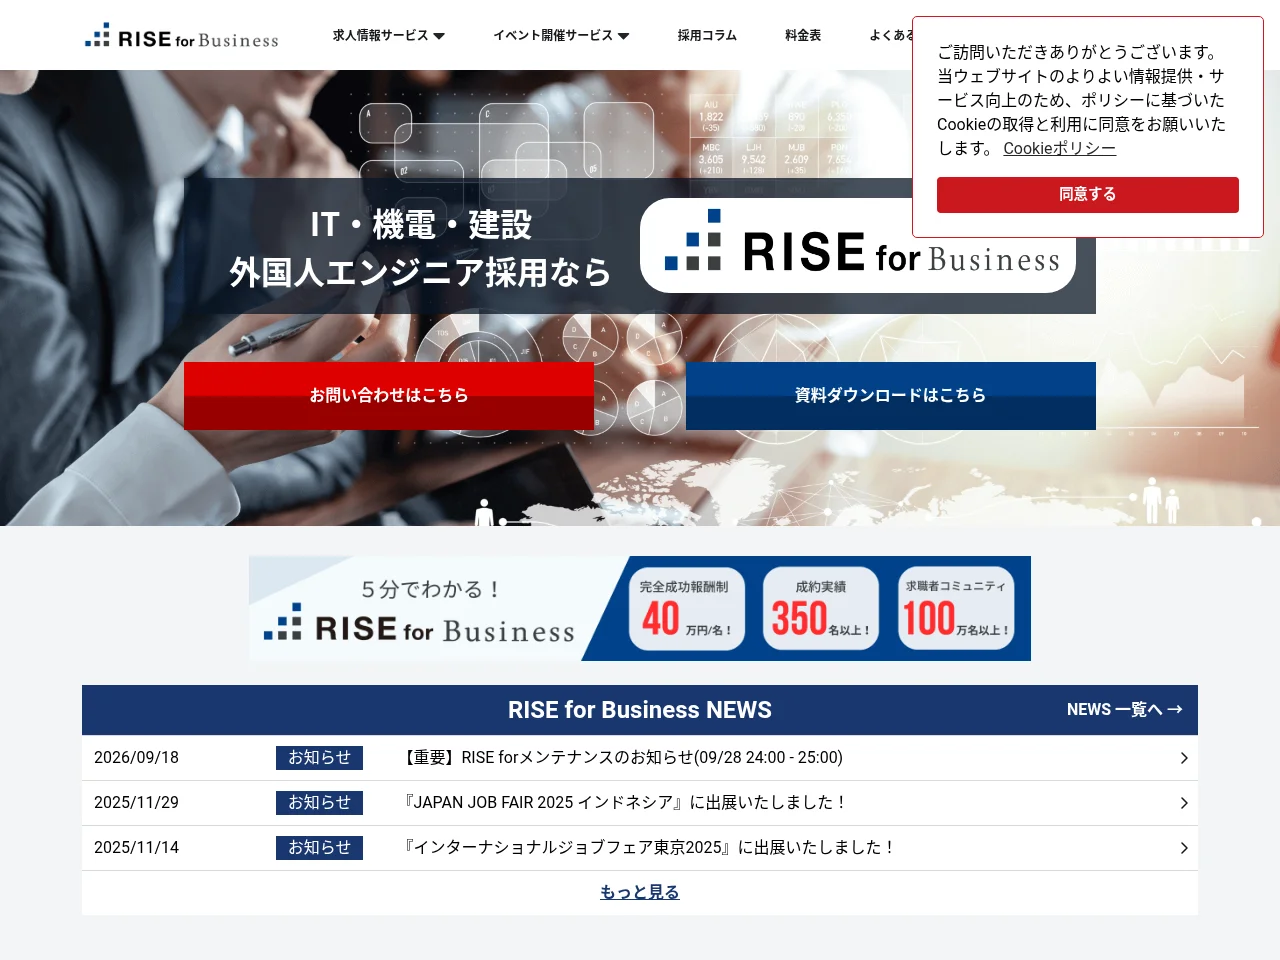Follow the NEWS 一覧へ link
1280x960 pixels.
point(1124,709)
